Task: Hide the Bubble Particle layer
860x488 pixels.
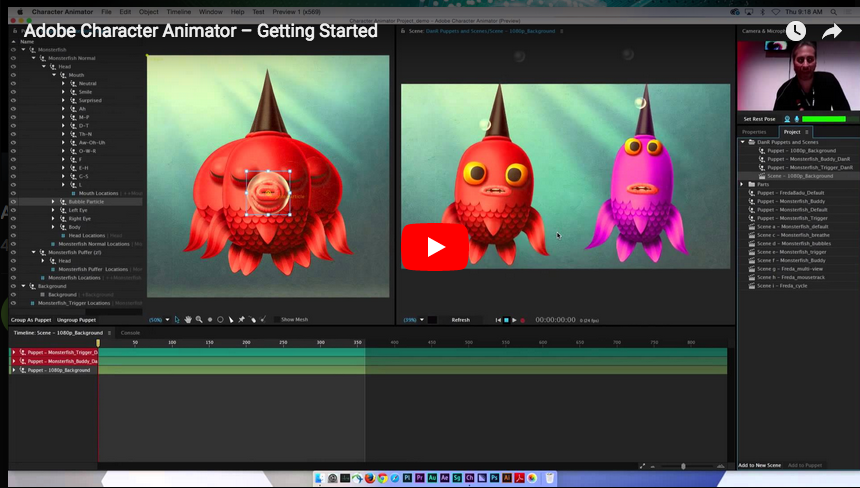Action: (x=13, y=202)
